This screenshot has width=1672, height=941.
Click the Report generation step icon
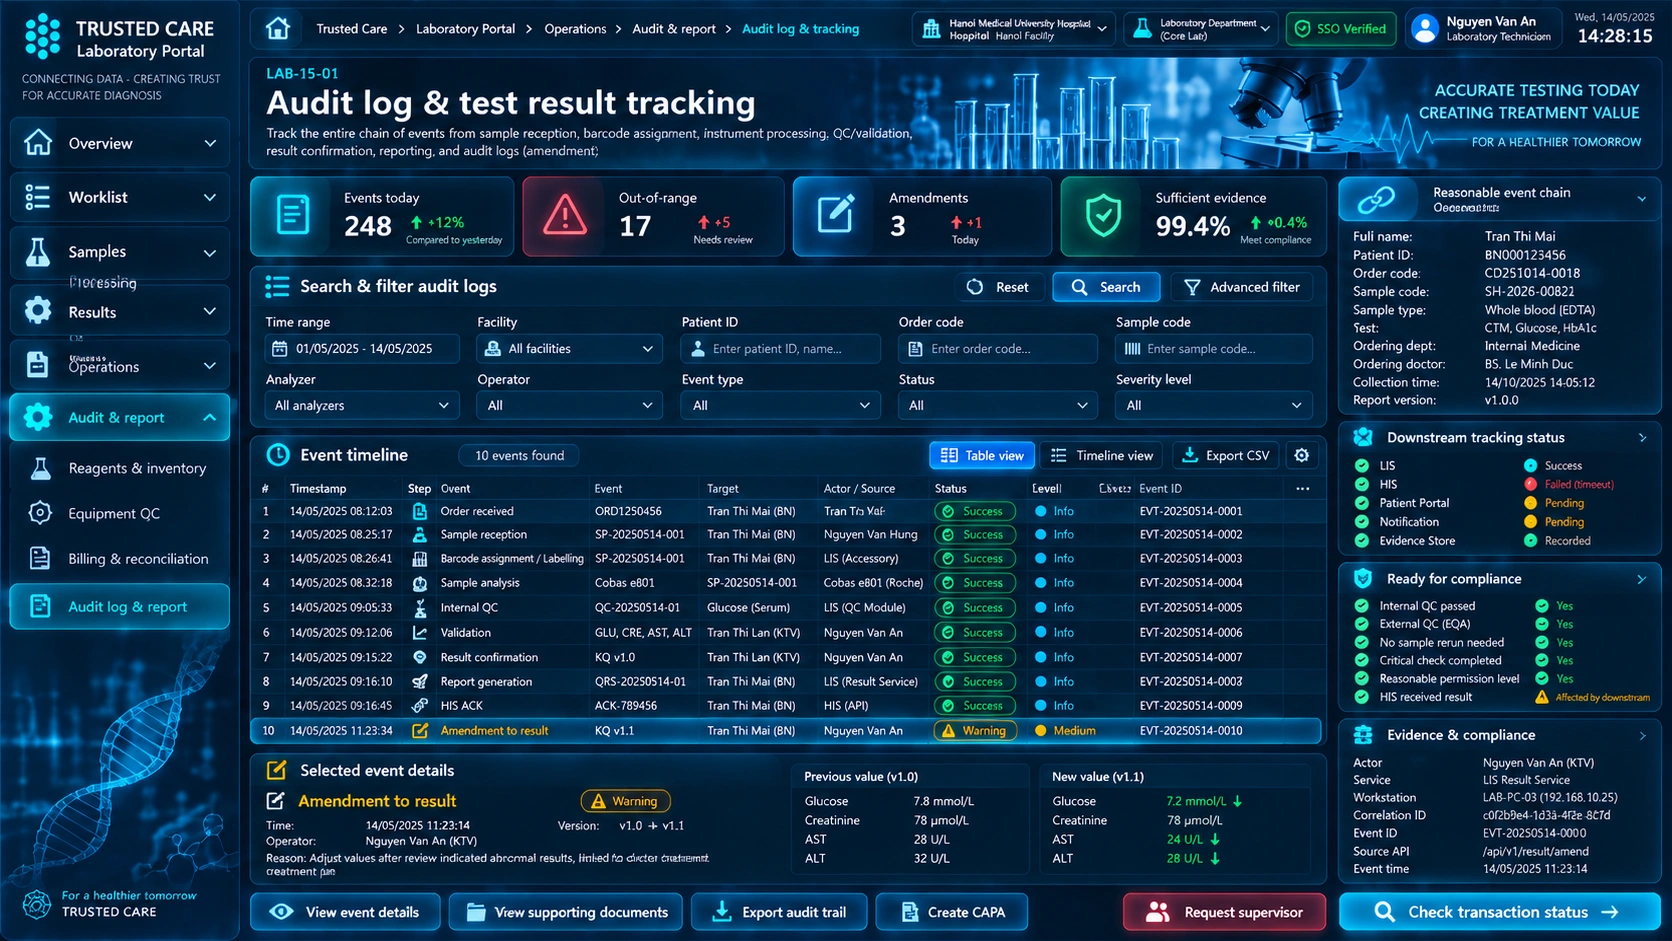click(x=420, y=682)
